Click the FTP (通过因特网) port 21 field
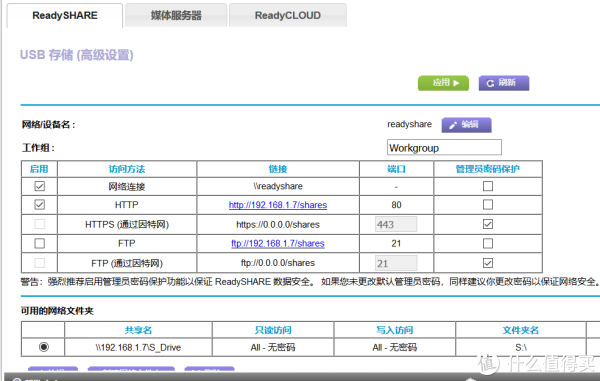Screen dimensions: 600x381 click(x=396, y=263)
